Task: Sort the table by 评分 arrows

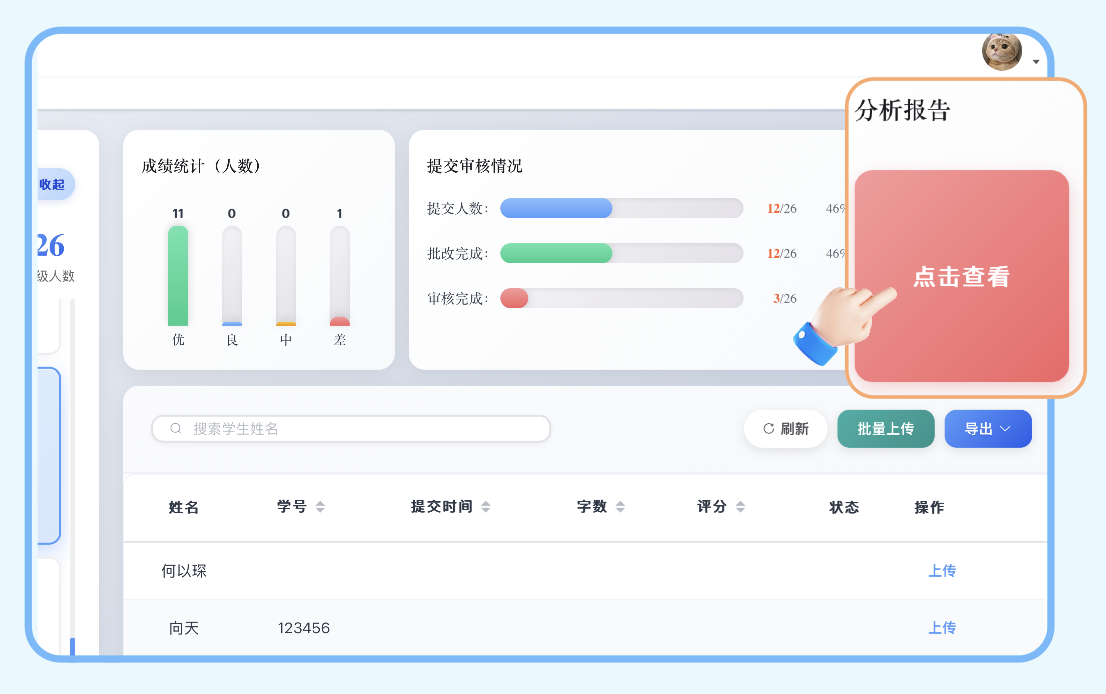Action: (740, 507)
